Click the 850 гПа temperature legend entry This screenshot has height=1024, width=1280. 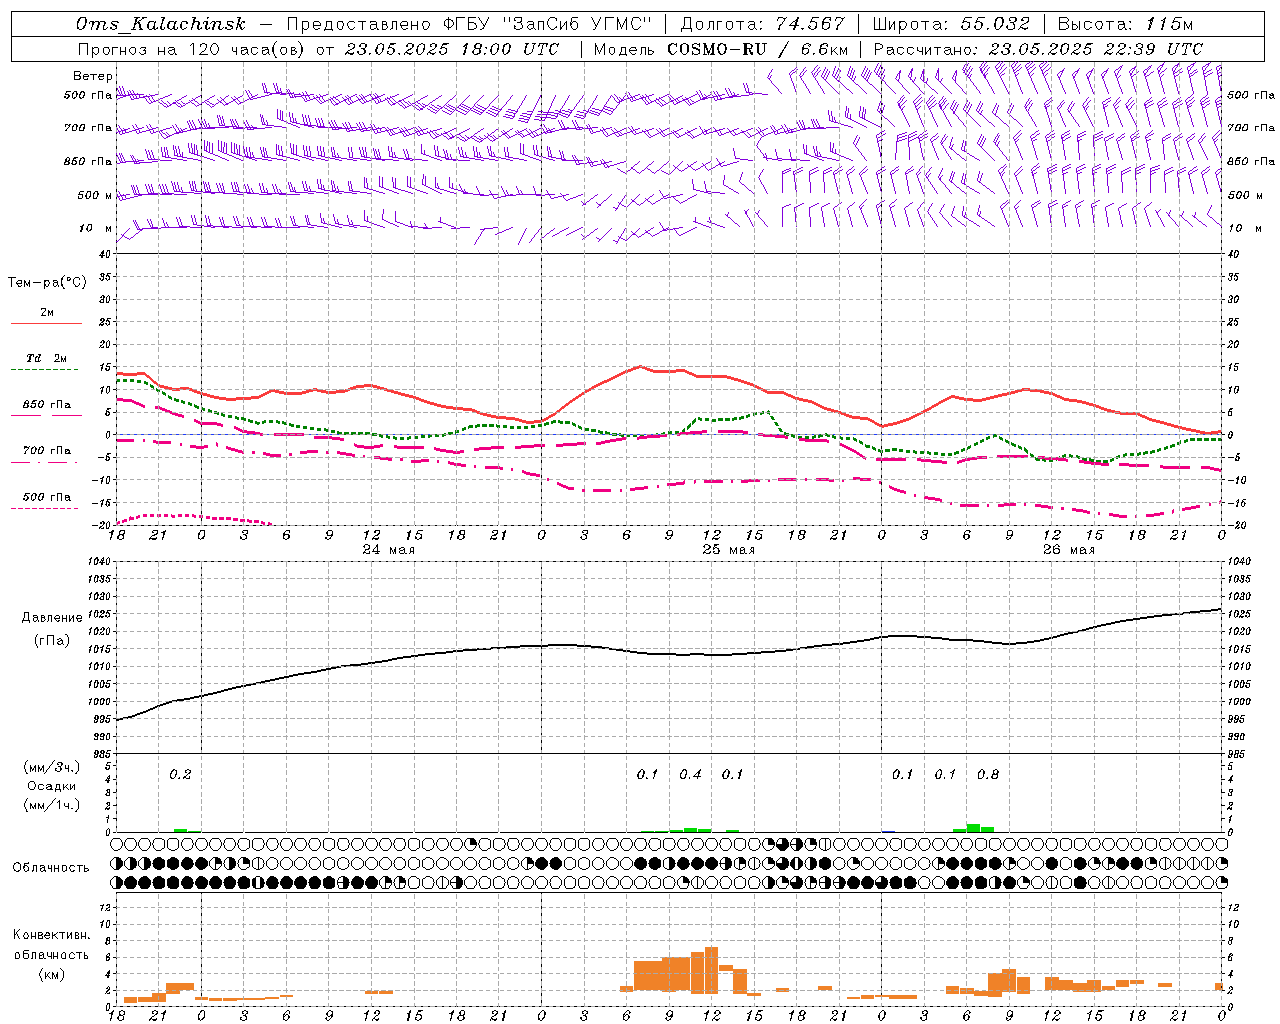pyautogui.click(x=47, y=405)
